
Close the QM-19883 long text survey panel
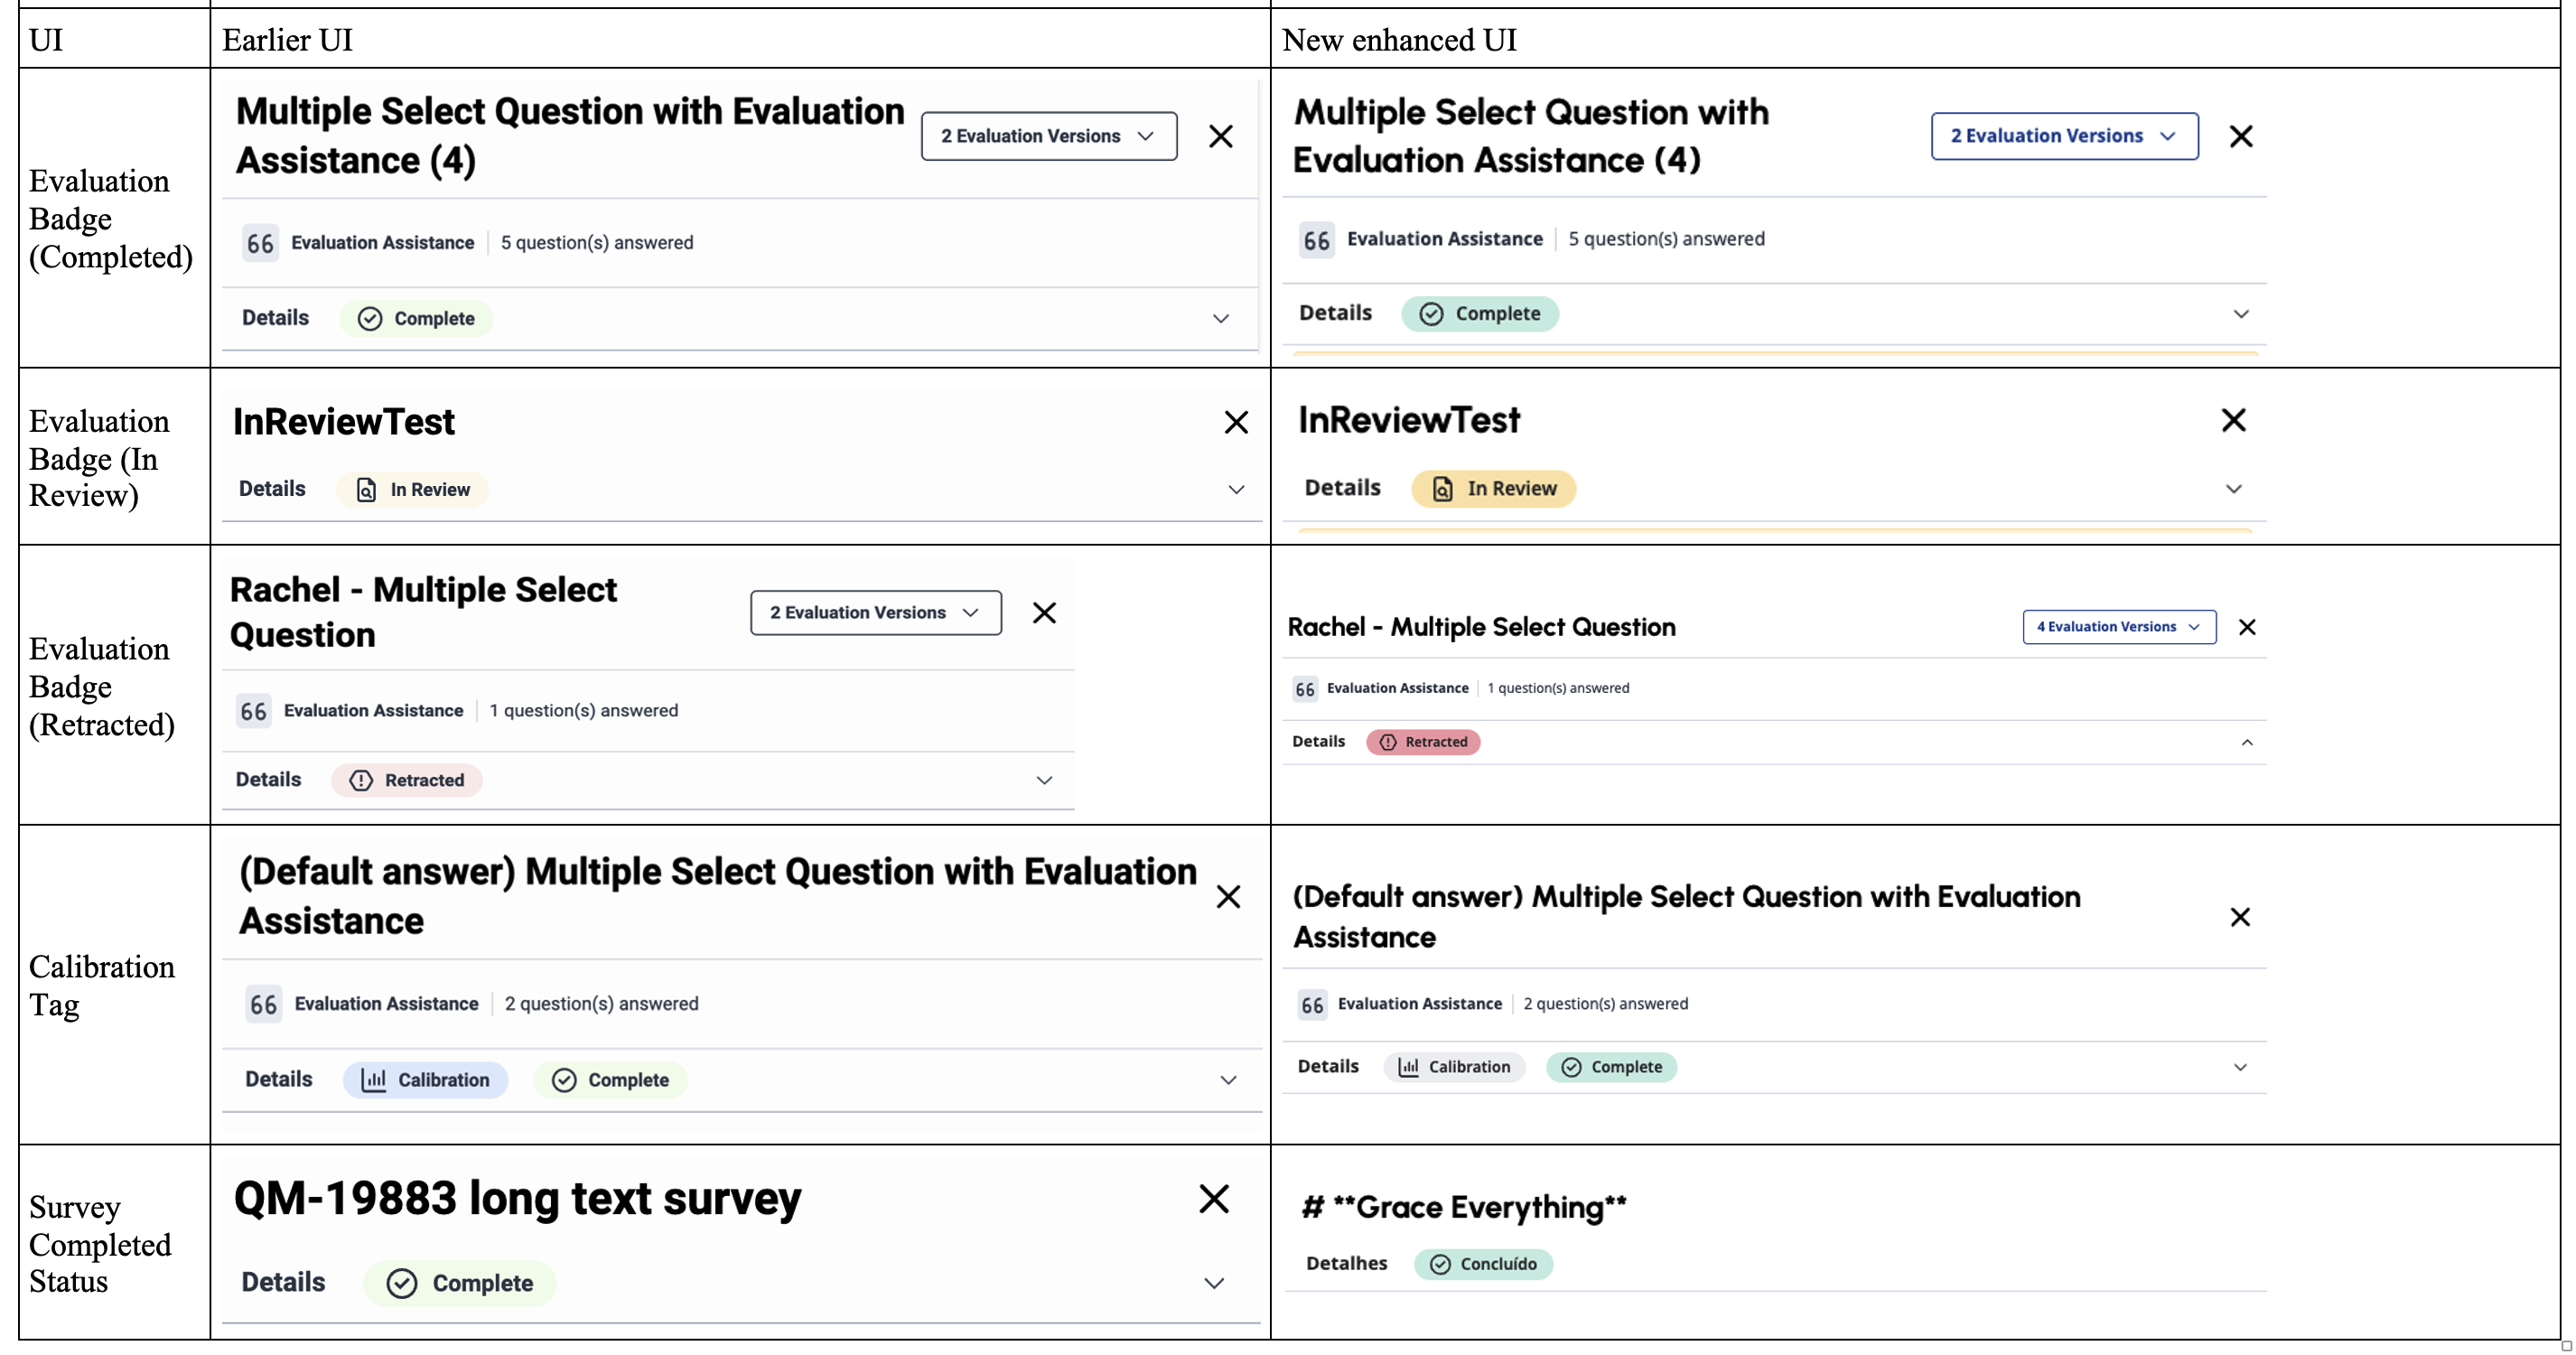(1213, 1198)
